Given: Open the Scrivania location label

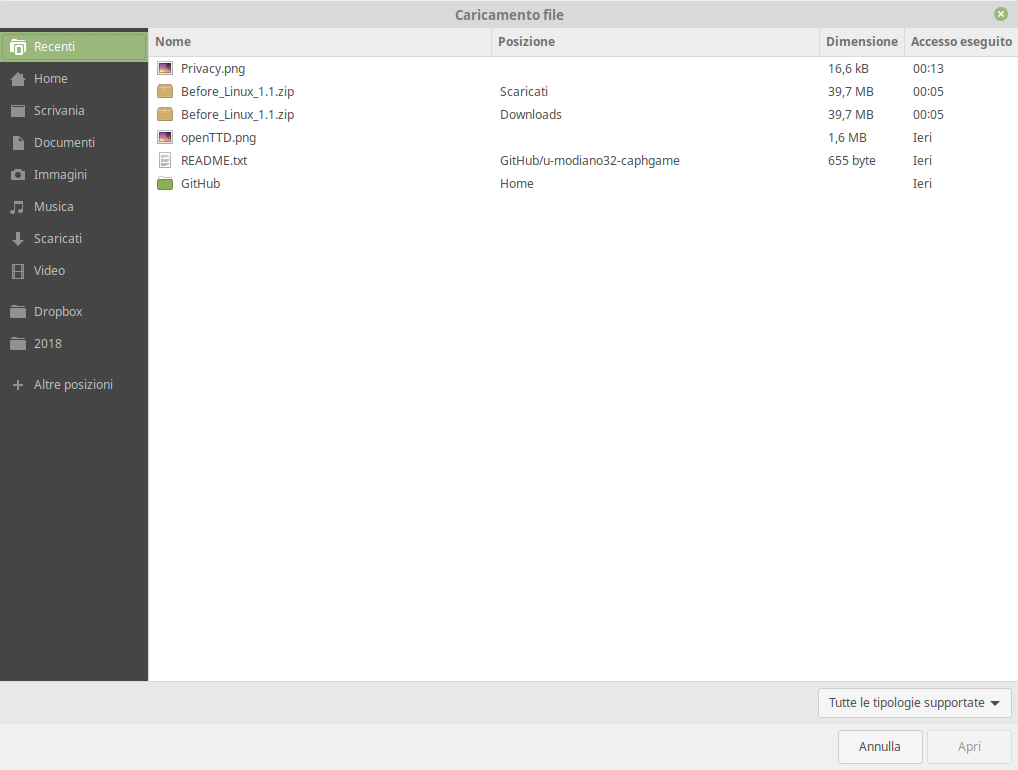Looking at the screenshot, I should (59, 110).
